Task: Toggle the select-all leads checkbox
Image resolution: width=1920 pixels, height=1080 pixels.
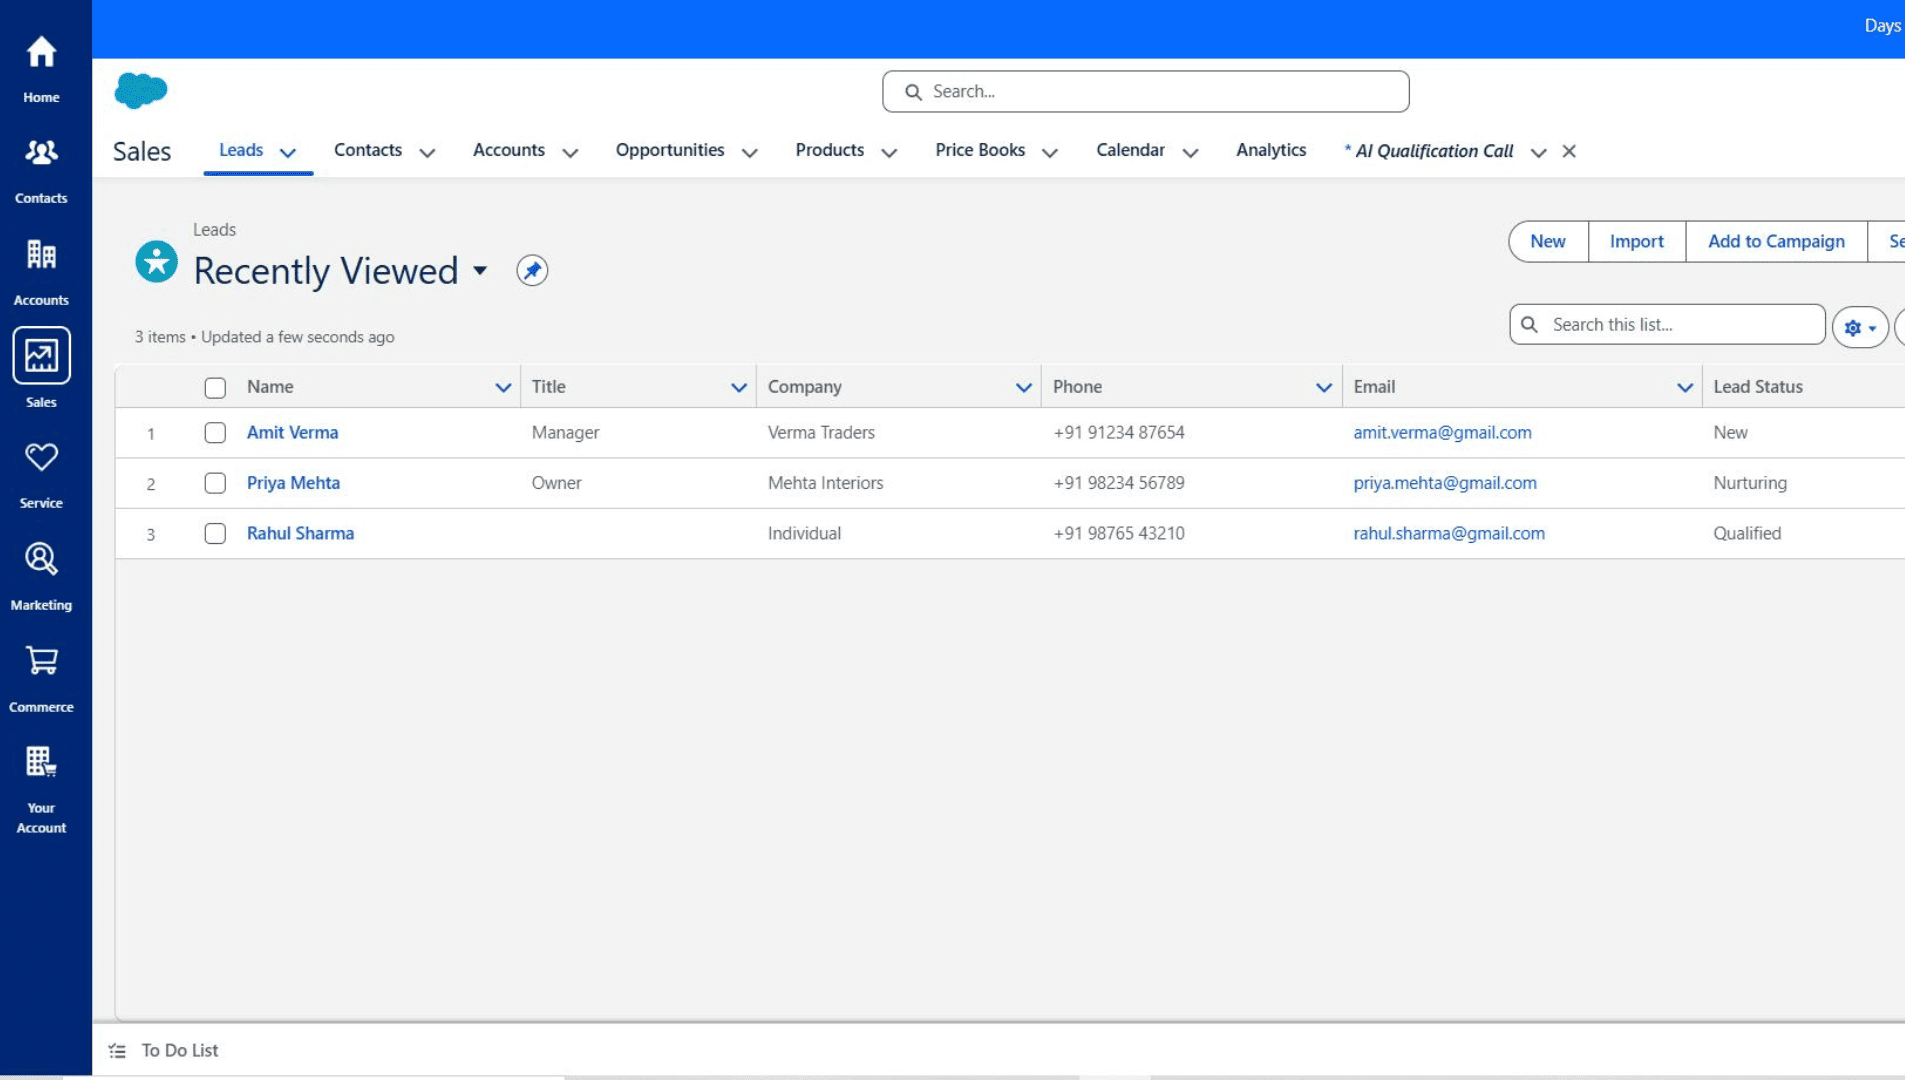Action: point(215,388)
